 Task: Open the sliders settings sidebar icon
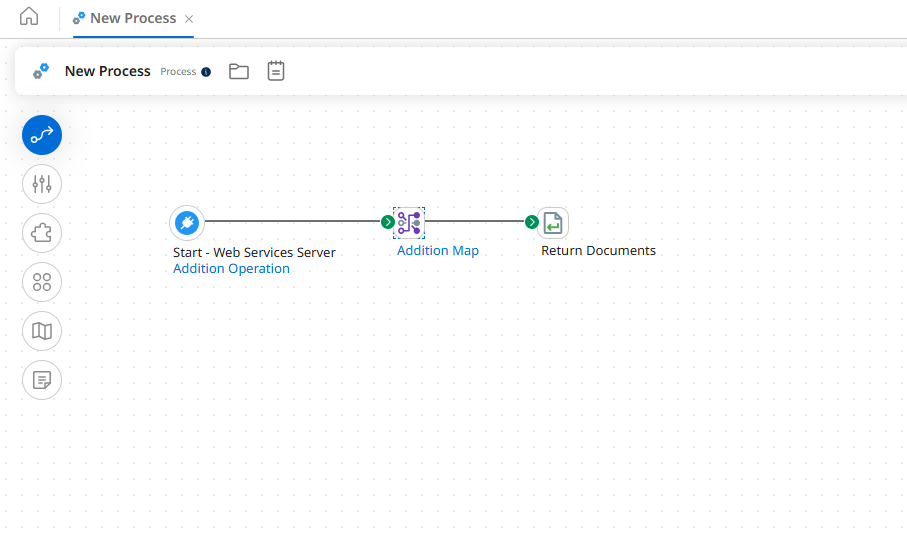pyautogui.click(x=42, y=184)
